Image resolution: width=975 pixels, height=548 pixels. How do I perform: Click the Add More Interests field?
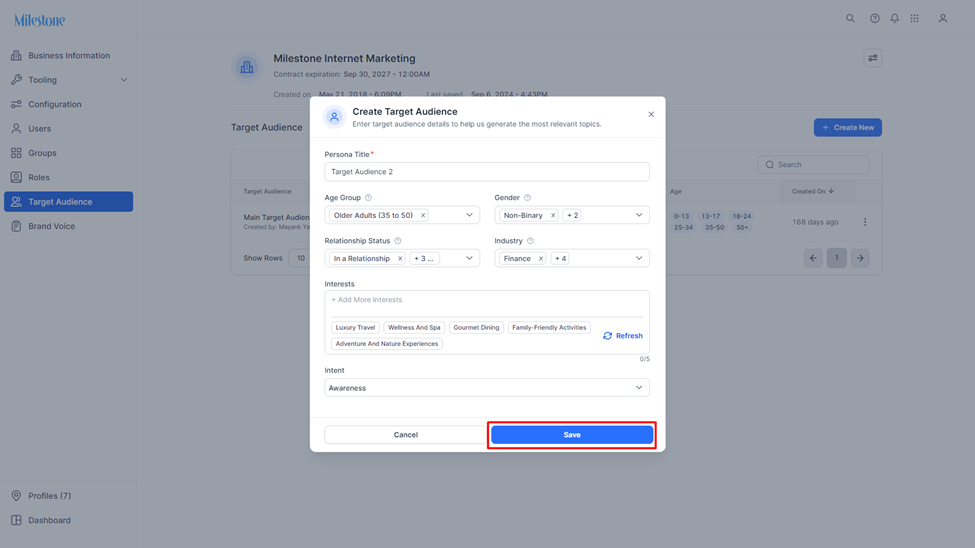point(487,300)
